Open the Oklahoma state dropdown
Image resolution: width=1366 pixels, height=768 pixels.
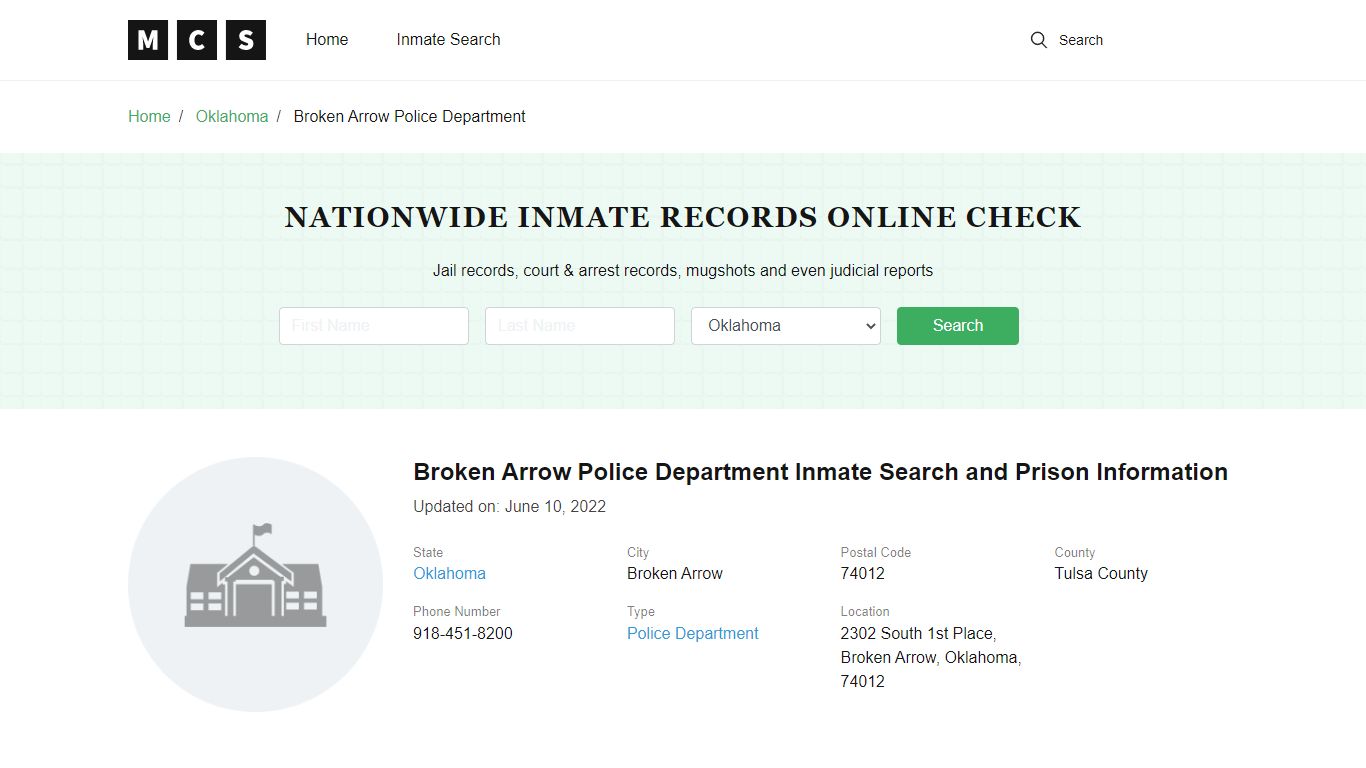tap(786, 326)
